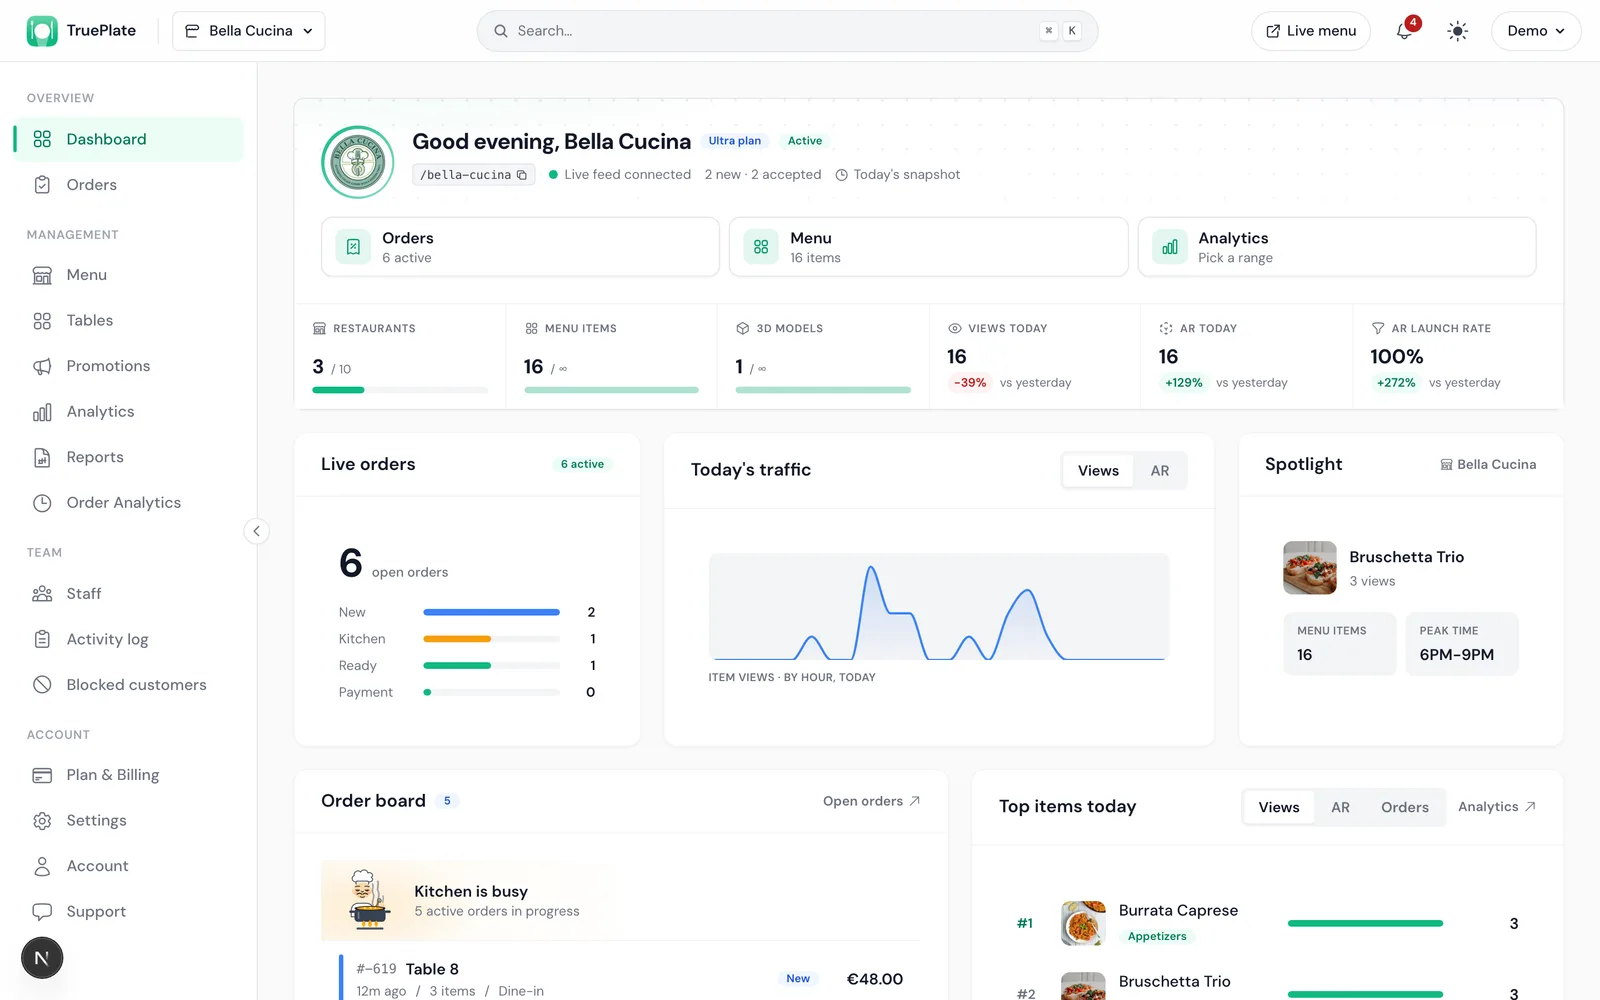Click the Support chat bubble icon
This screenshot has width=1600, height=1000.
[42, 912]
